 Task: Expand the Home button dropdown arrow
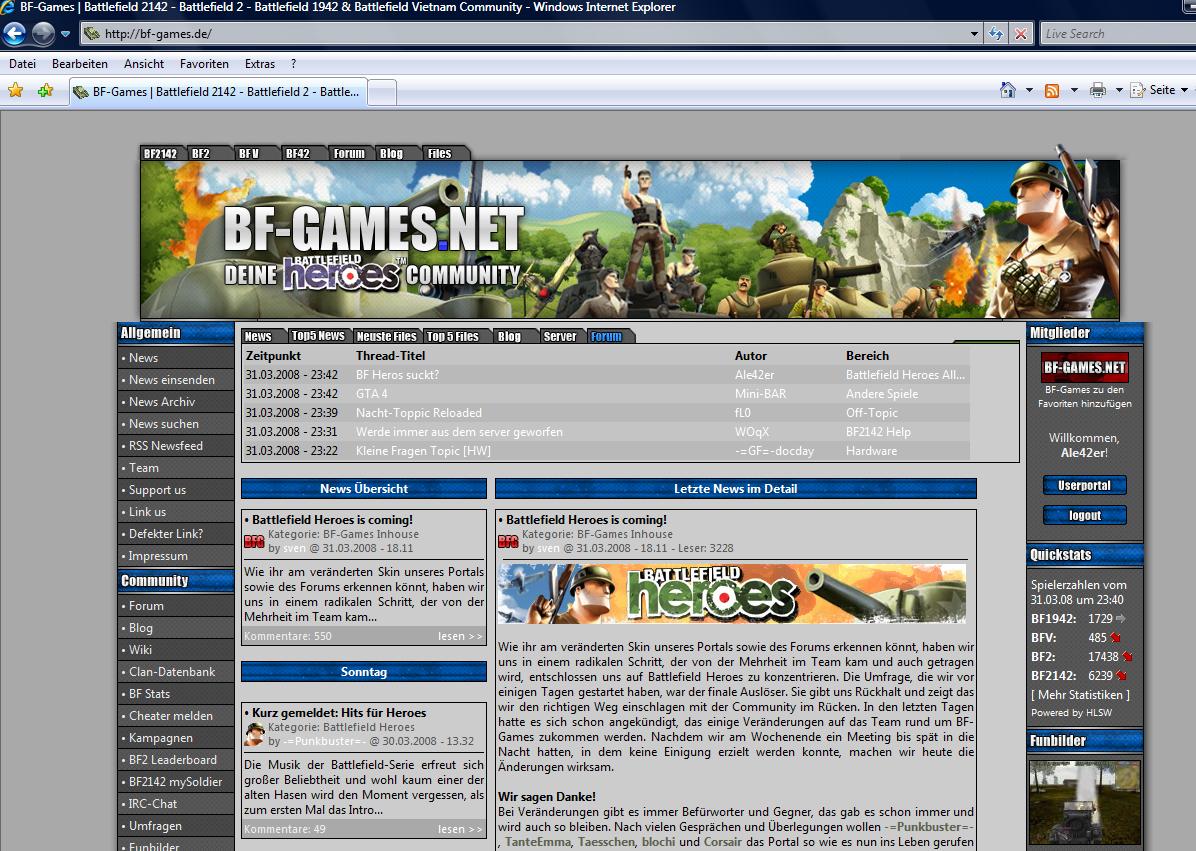(x=1029, y=90)
